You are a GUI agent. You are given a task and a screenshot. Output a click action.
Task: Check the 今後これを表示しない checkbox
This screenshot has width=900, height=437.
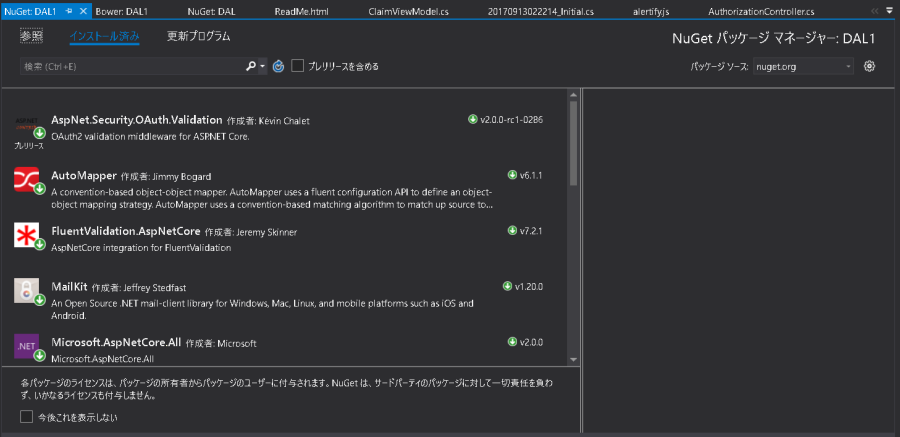(x=26, y=417)
